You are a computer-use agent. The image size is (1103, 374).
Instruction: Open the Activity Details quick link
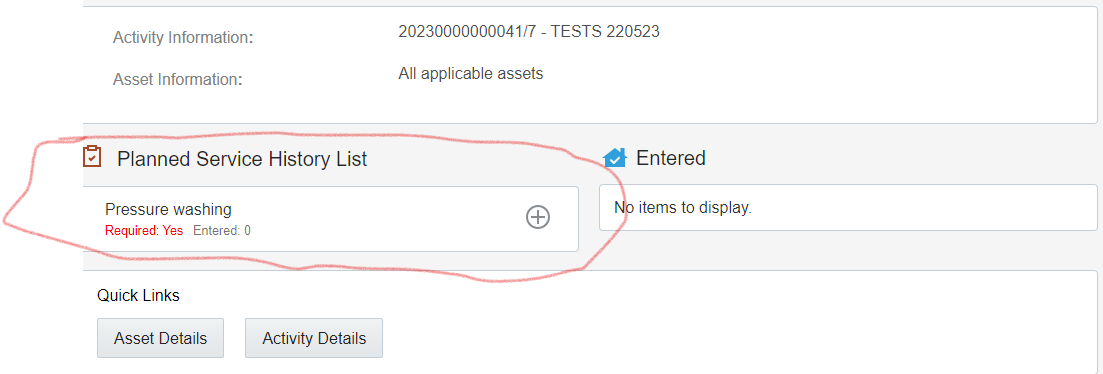coord(314,338)
